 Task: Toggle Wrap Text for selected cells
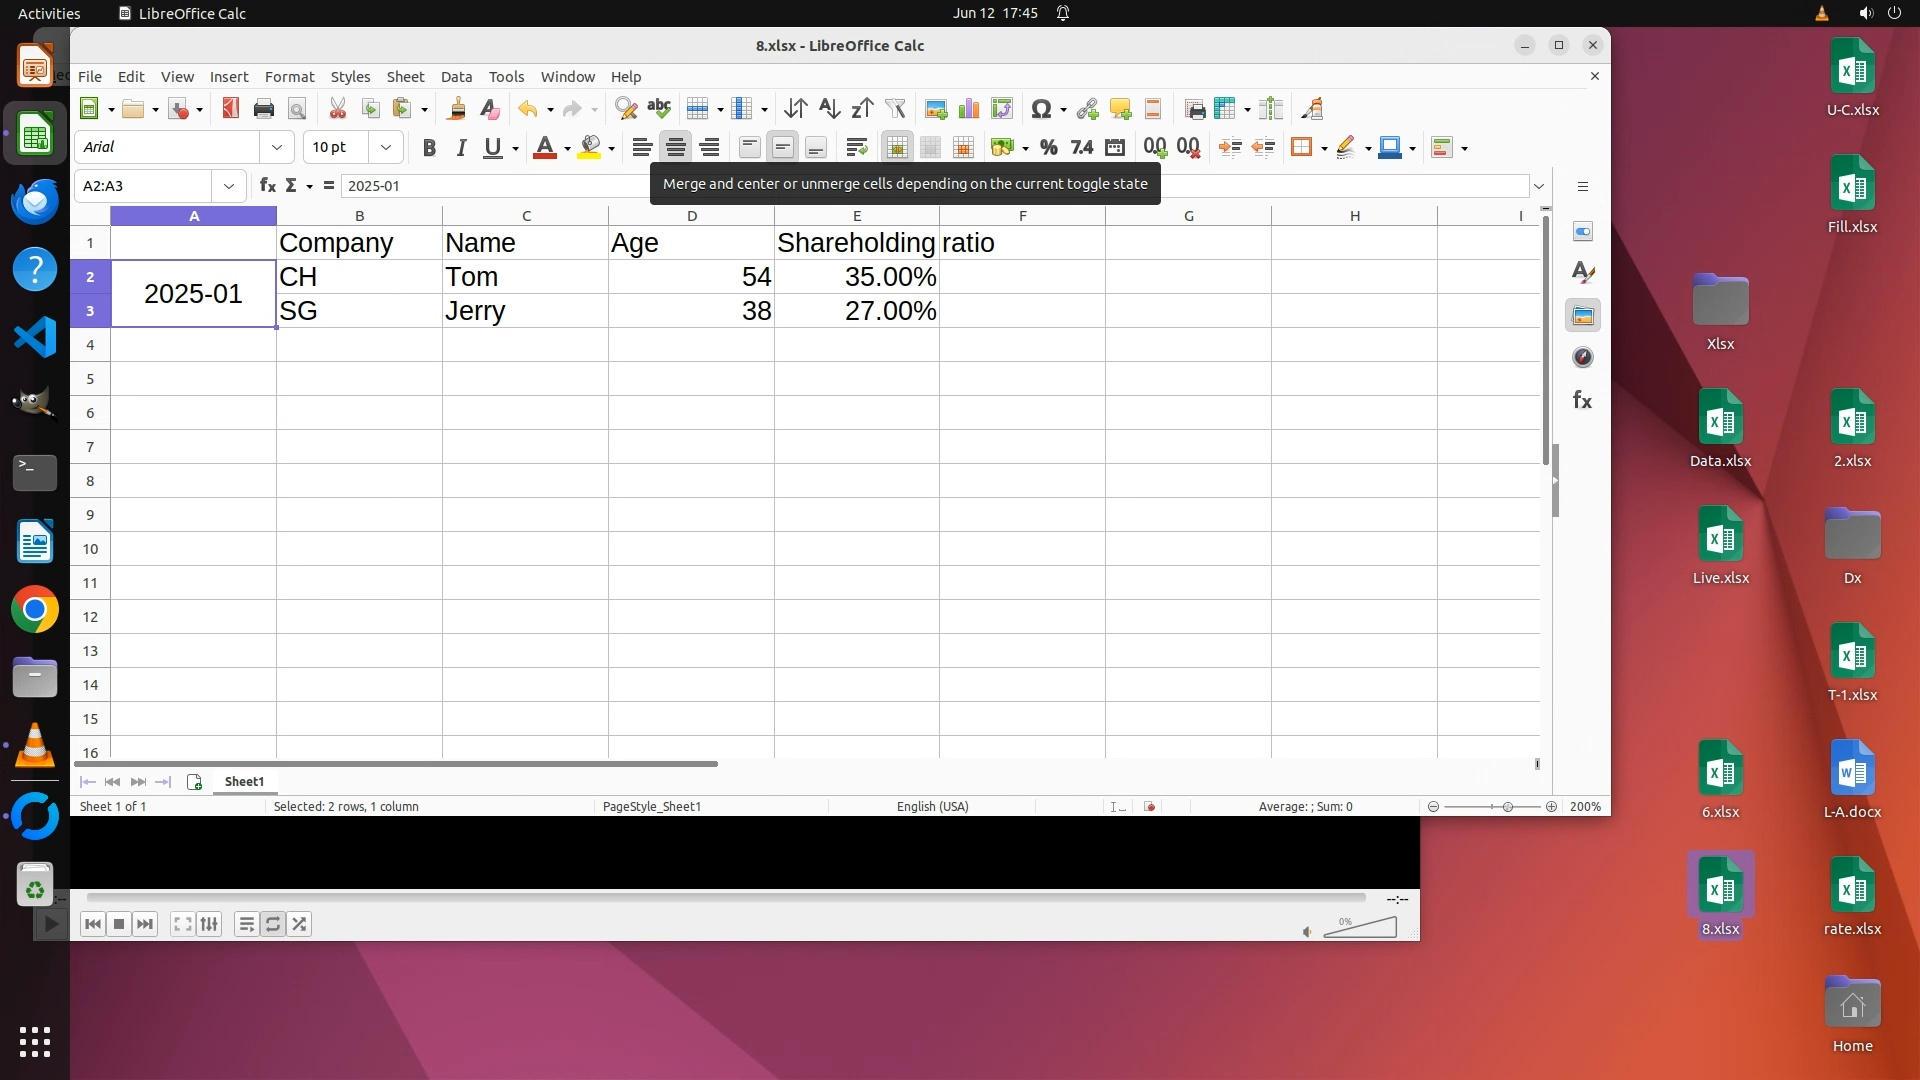pos(856,148)
